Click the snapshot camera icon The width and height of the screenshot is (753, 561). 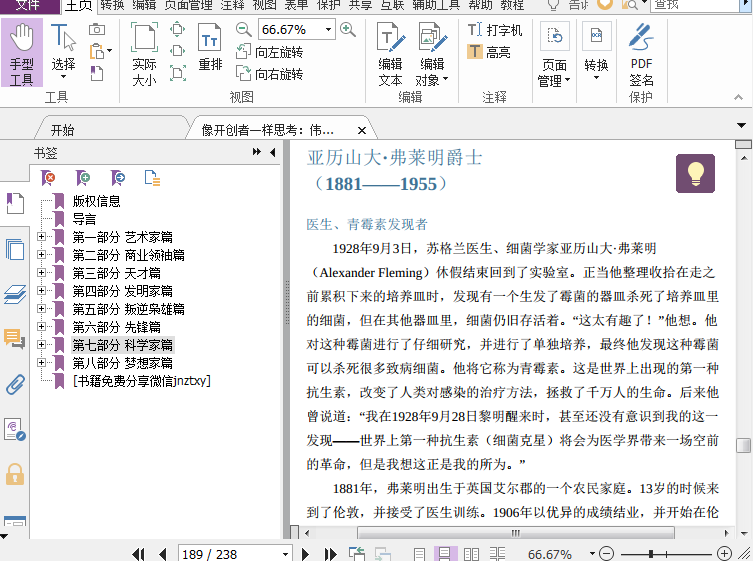click(97, 30)
